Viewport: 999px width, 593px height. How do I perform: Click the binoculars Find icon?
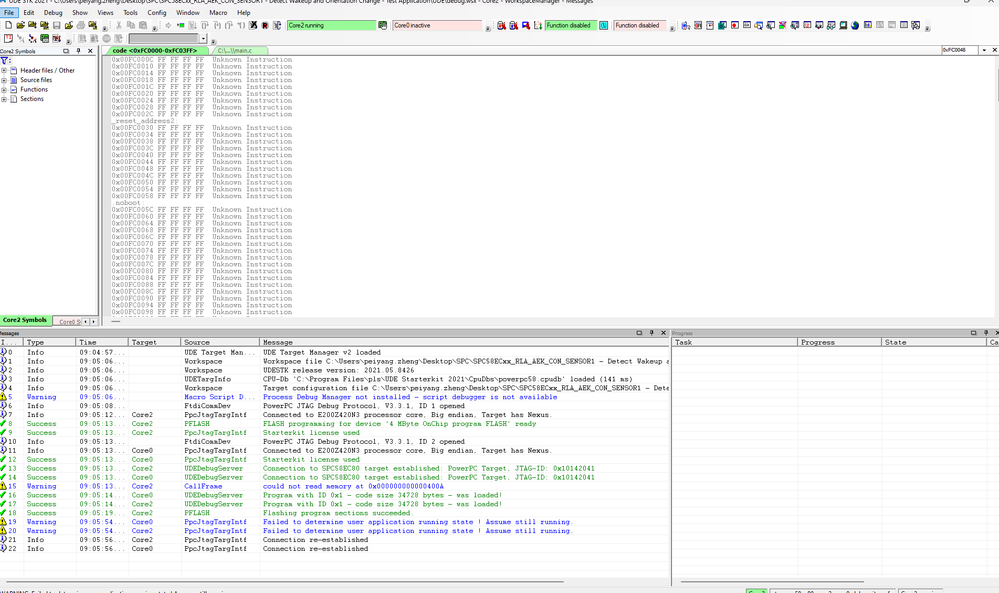click(105, 38)
